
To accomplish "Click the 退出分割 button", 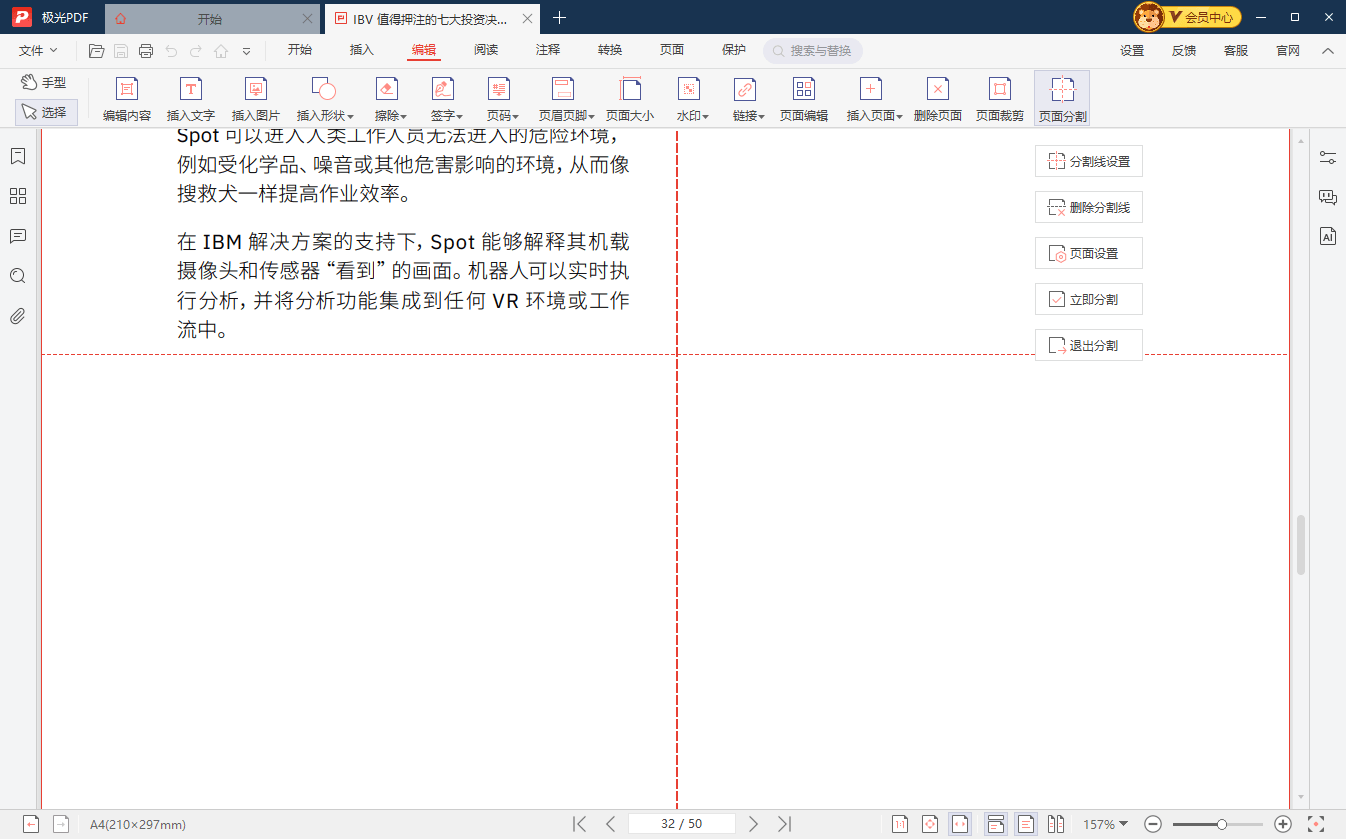I will pyautogui.click(x=1088, y=344).
